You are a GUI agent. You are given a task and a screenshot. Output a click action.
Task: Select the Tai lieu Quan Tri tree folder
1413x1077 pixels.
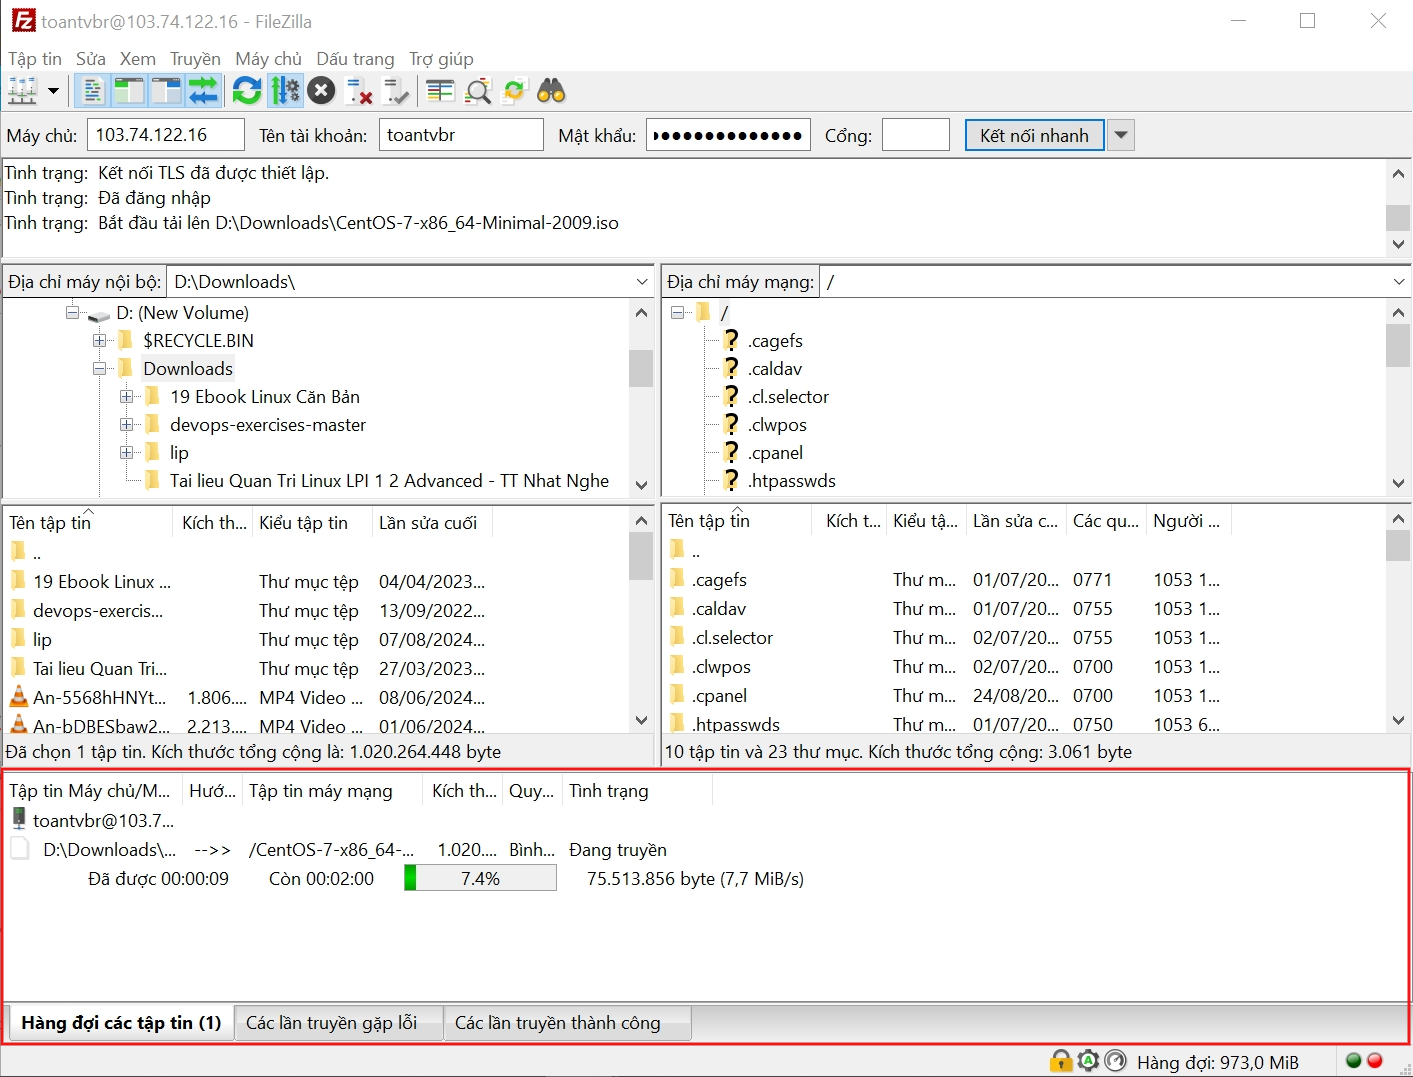tap(389, 481)
